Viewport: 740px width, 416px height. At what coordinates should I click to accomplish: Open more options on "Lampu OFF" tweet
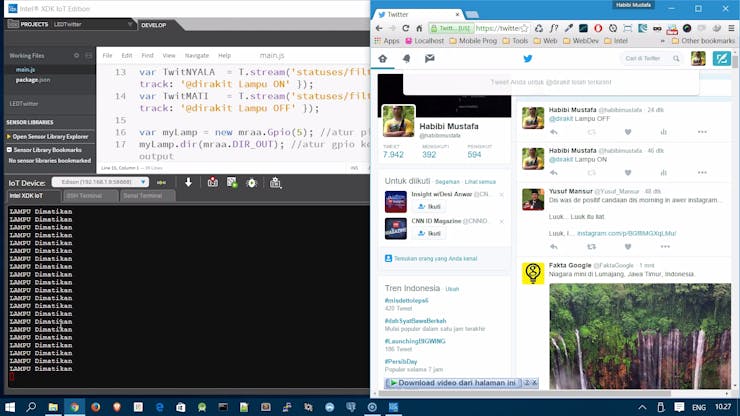[x=702, y=132]
